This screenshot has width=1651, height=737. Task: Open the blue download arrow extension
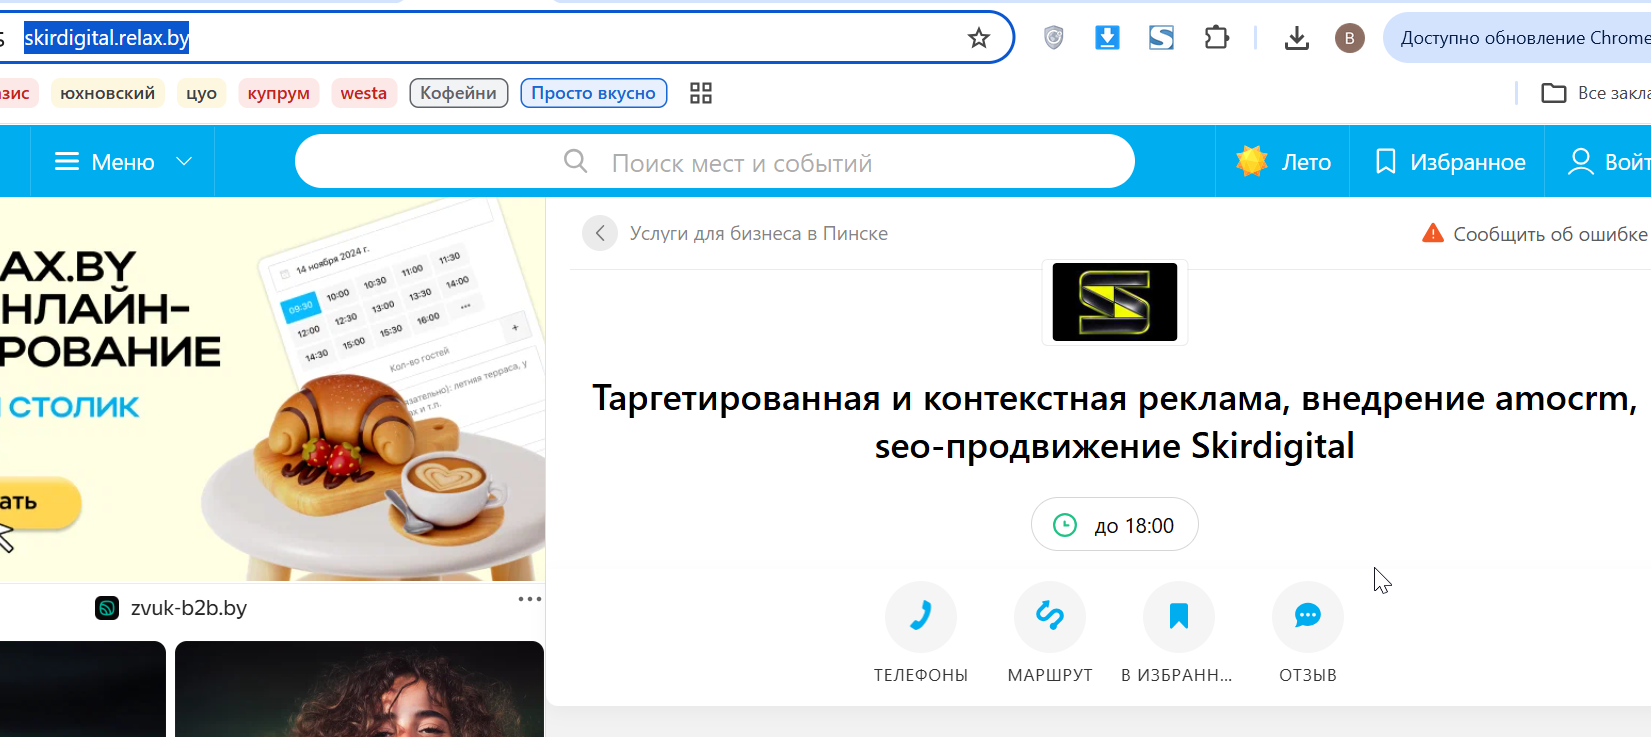(x=1107, y=38)
